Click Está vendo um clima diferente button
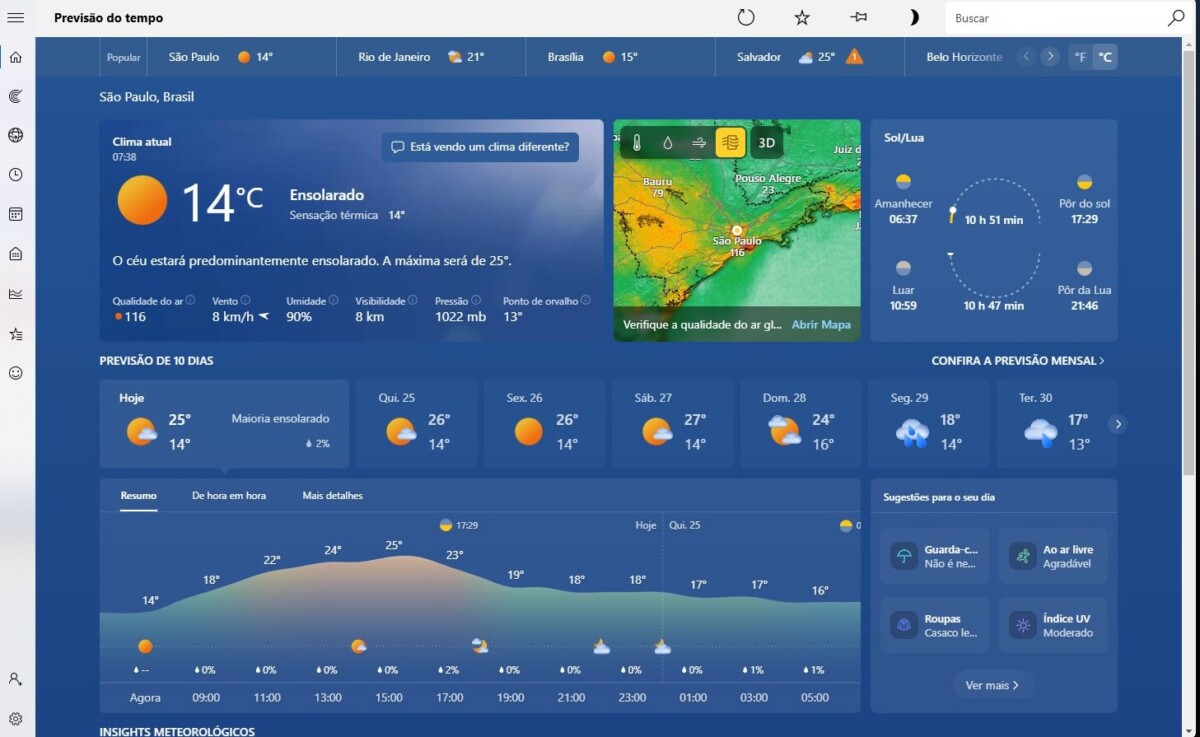Screen dimensions: 1200x737 tap(480, 147)
